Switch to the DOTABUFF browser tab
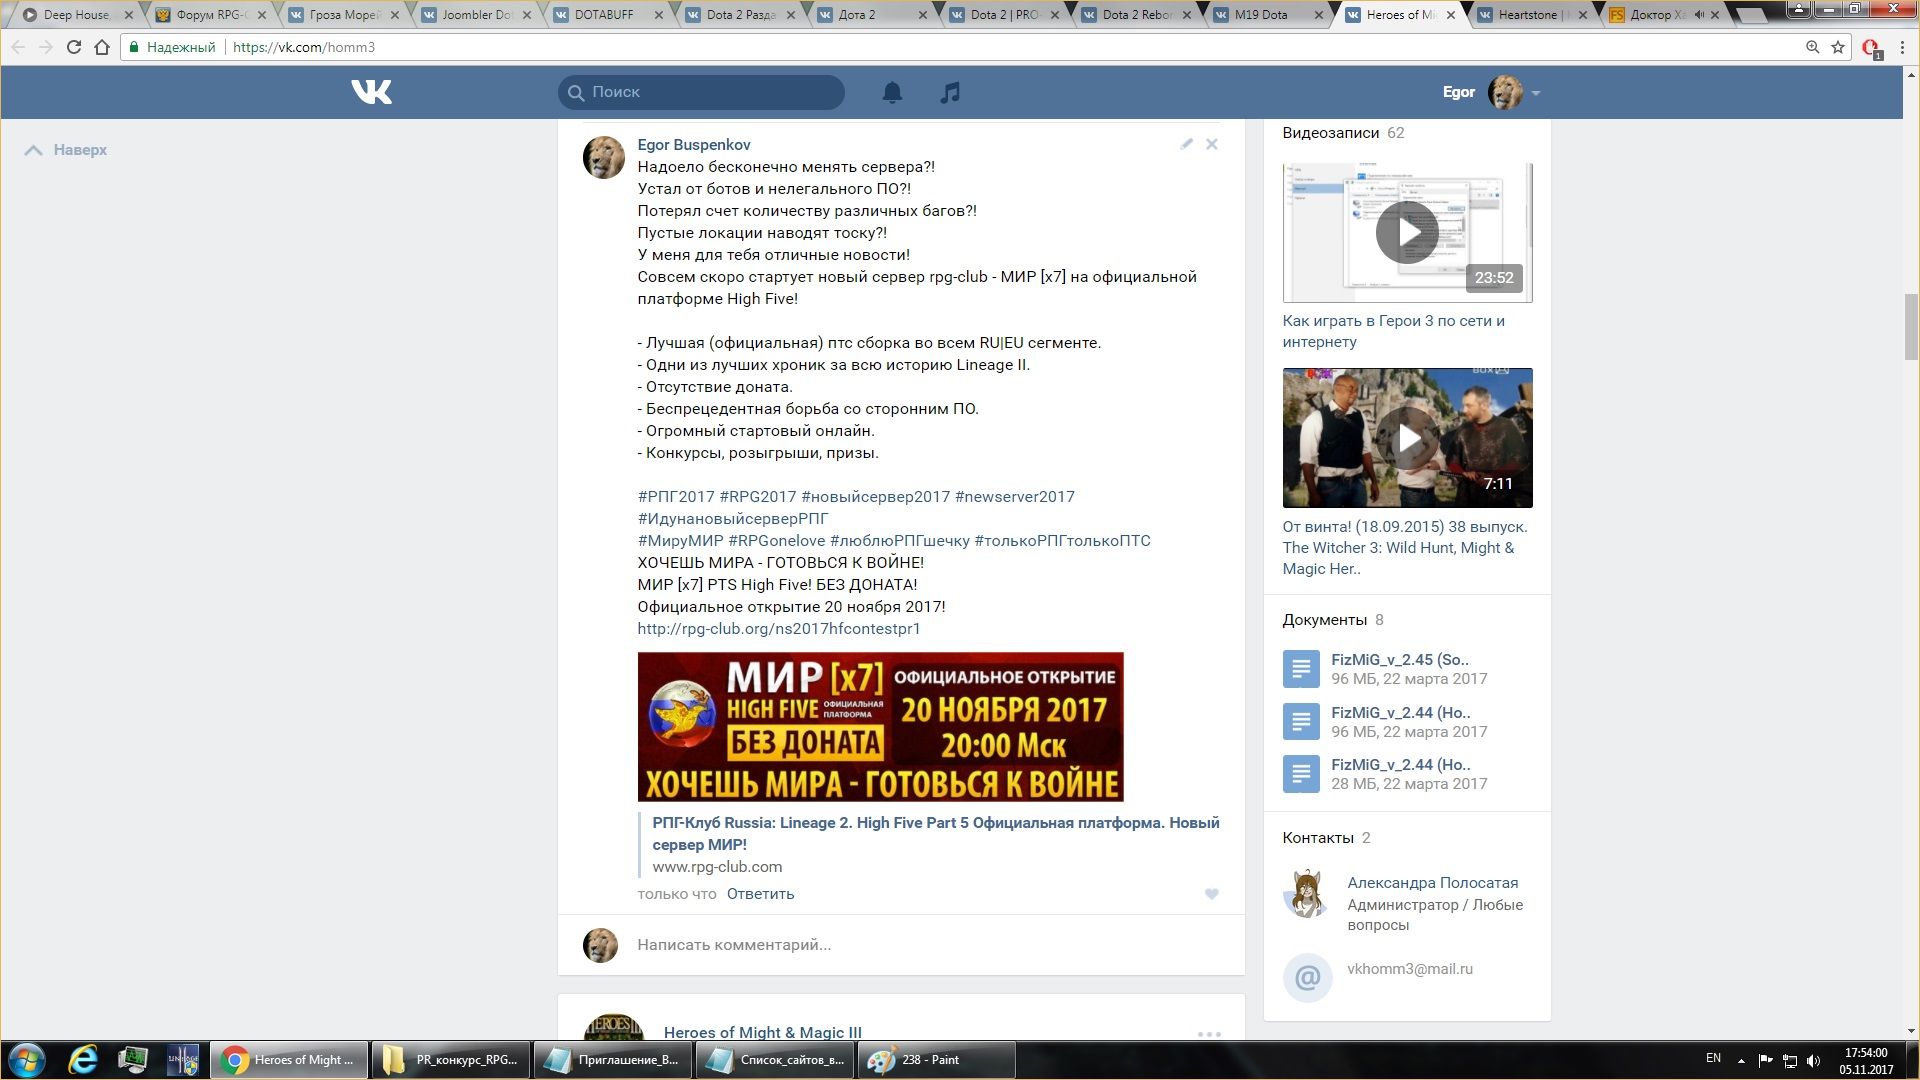This screenshot has width=1920, height=1080. pyautogui.click(x=604, y=15)
